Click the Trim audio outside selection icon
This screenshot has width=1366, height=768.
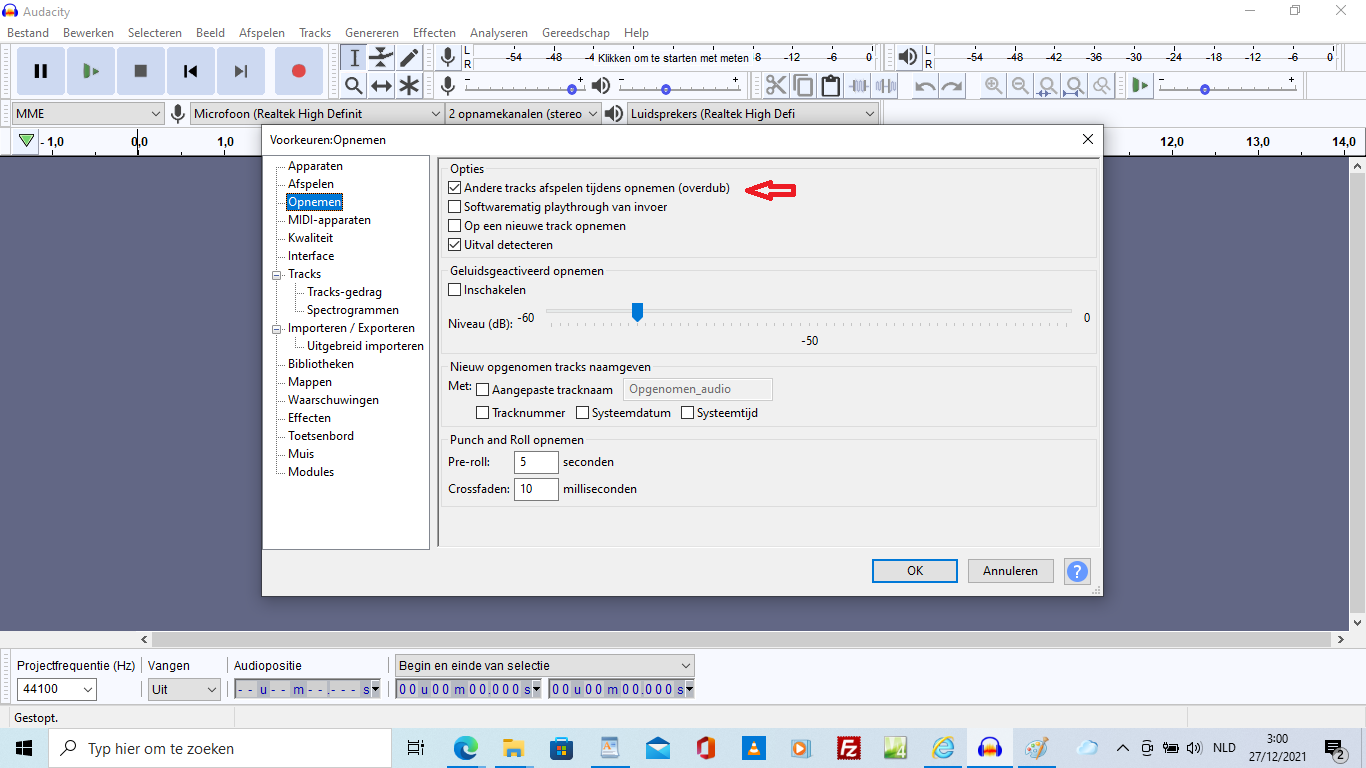(x=858, y=86)
